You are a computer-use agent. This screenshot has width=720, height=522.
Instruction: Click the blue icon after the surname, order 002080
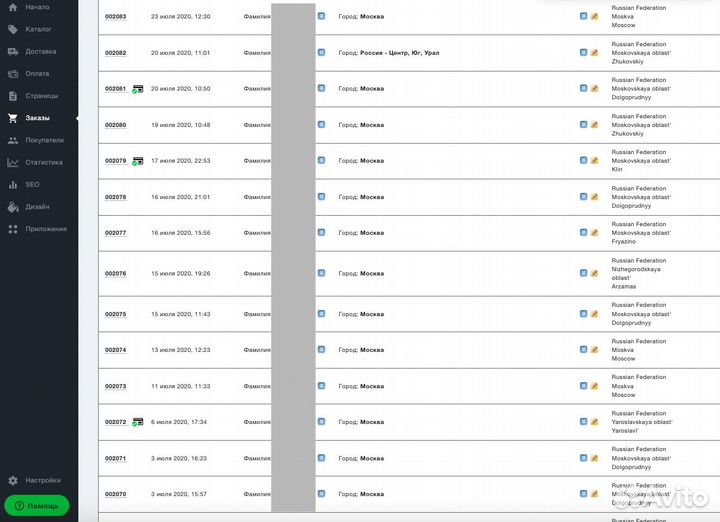321,125
